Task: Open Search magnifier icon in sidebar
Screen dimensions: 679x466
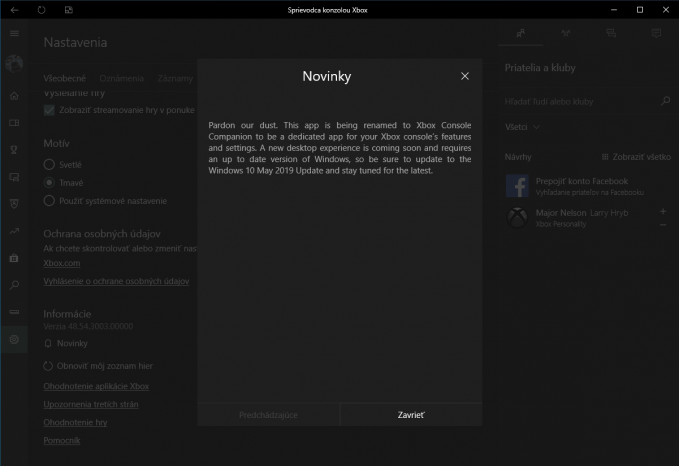Action: point(14,285)
